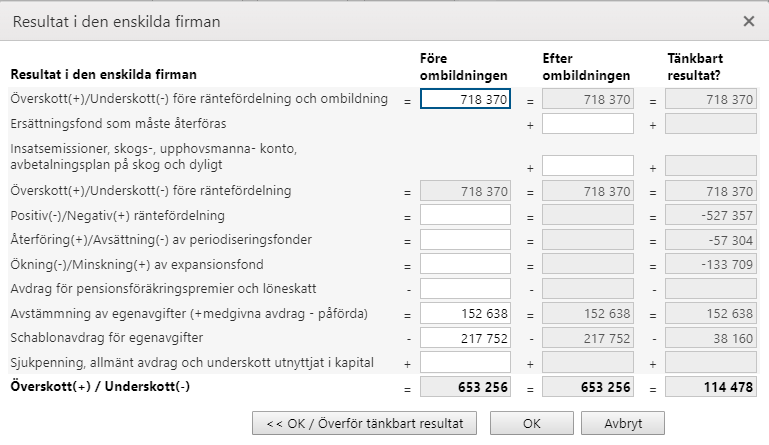Click the OK / Överför tänkbart resultat button
The width and height of the screenshot is (769, 445).
pos(364,423)
